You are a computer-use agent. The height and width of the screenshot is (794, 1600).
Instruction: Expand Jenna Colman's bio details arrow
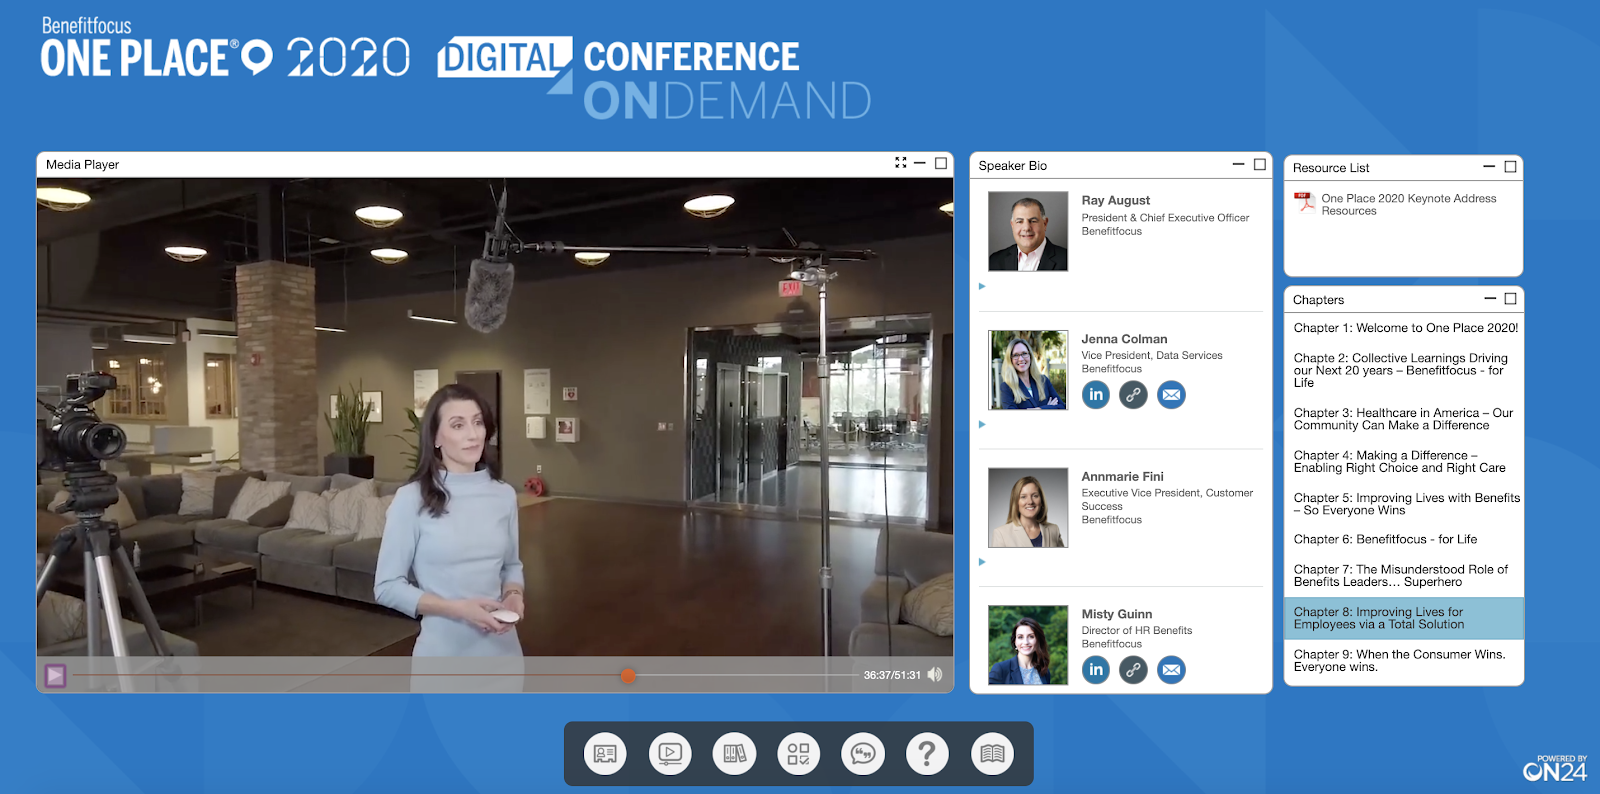(982, 424)
